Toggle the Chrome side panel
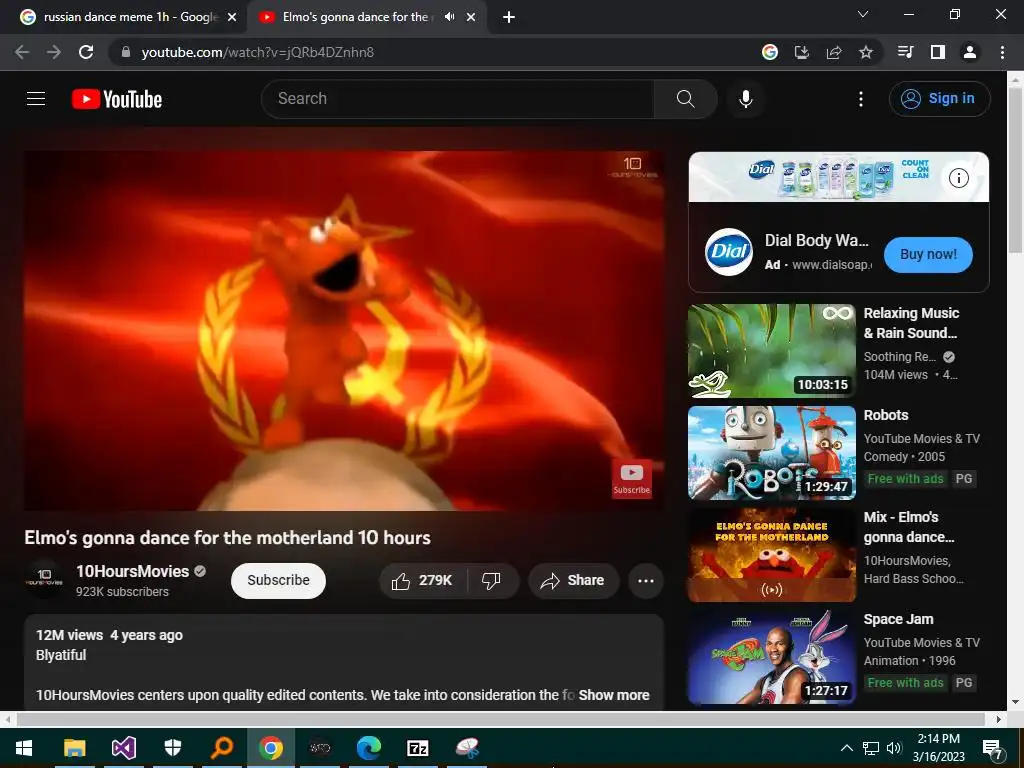Image resolution: width=1024 pixels, height=768 pixels. [938, 52]
